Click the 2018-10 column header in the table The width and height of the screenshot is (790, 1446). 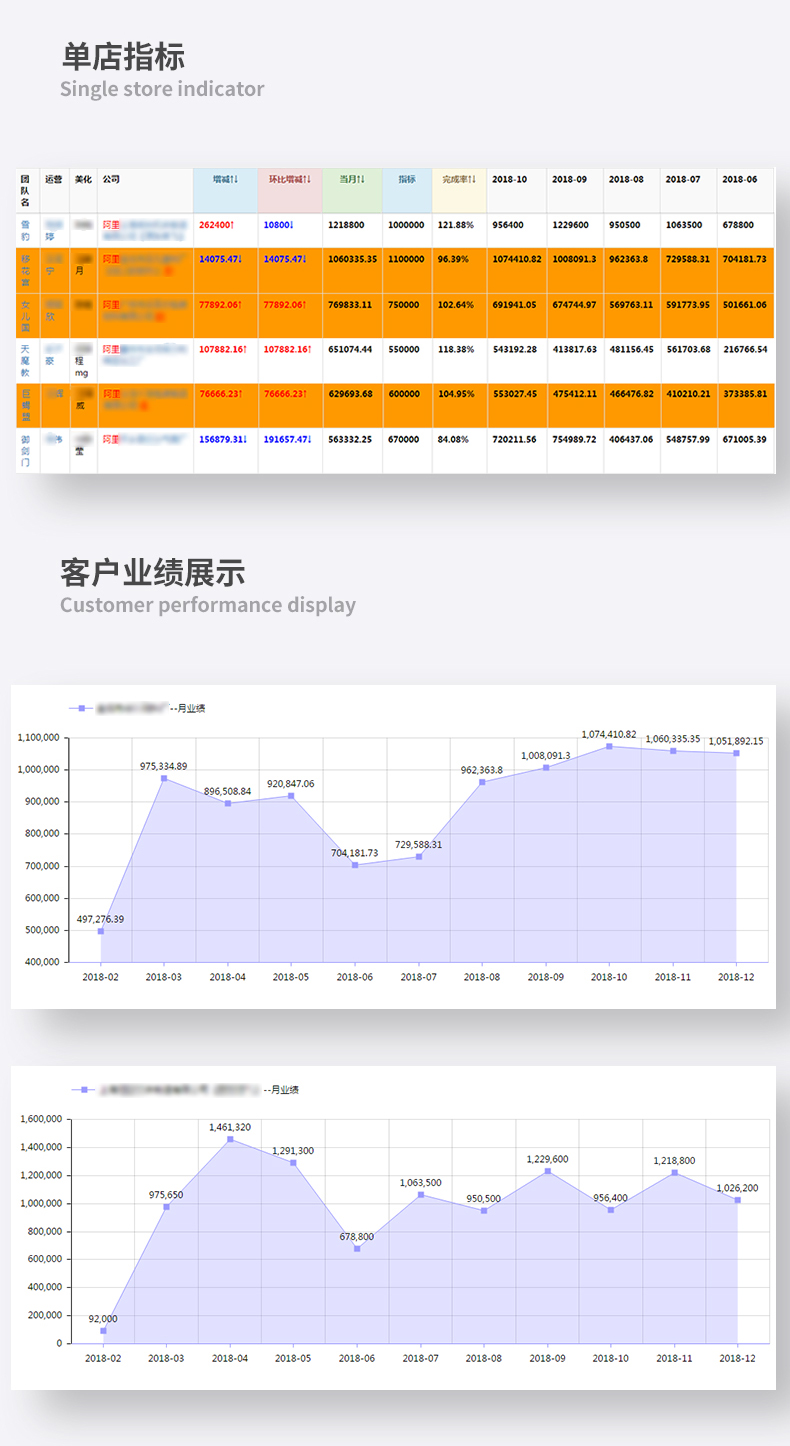pyautogui.click(x=510, y=179)
